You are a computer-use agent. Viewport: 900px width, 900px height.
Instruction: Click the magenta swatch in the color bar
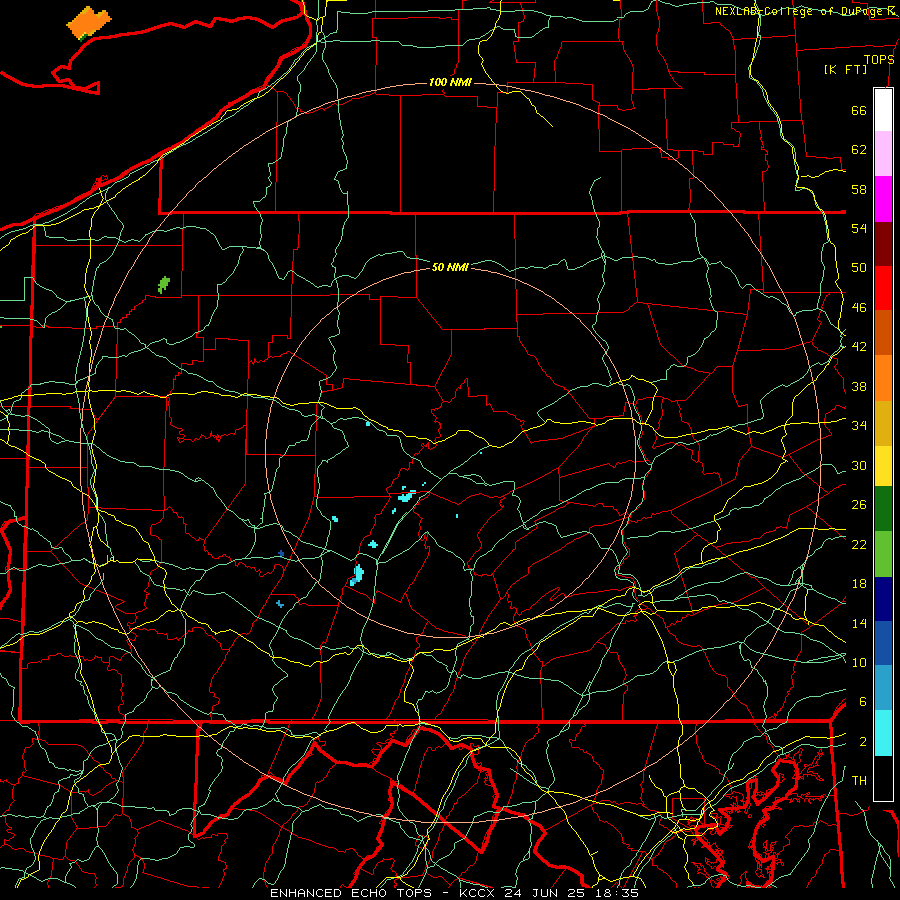pos(883,199)
